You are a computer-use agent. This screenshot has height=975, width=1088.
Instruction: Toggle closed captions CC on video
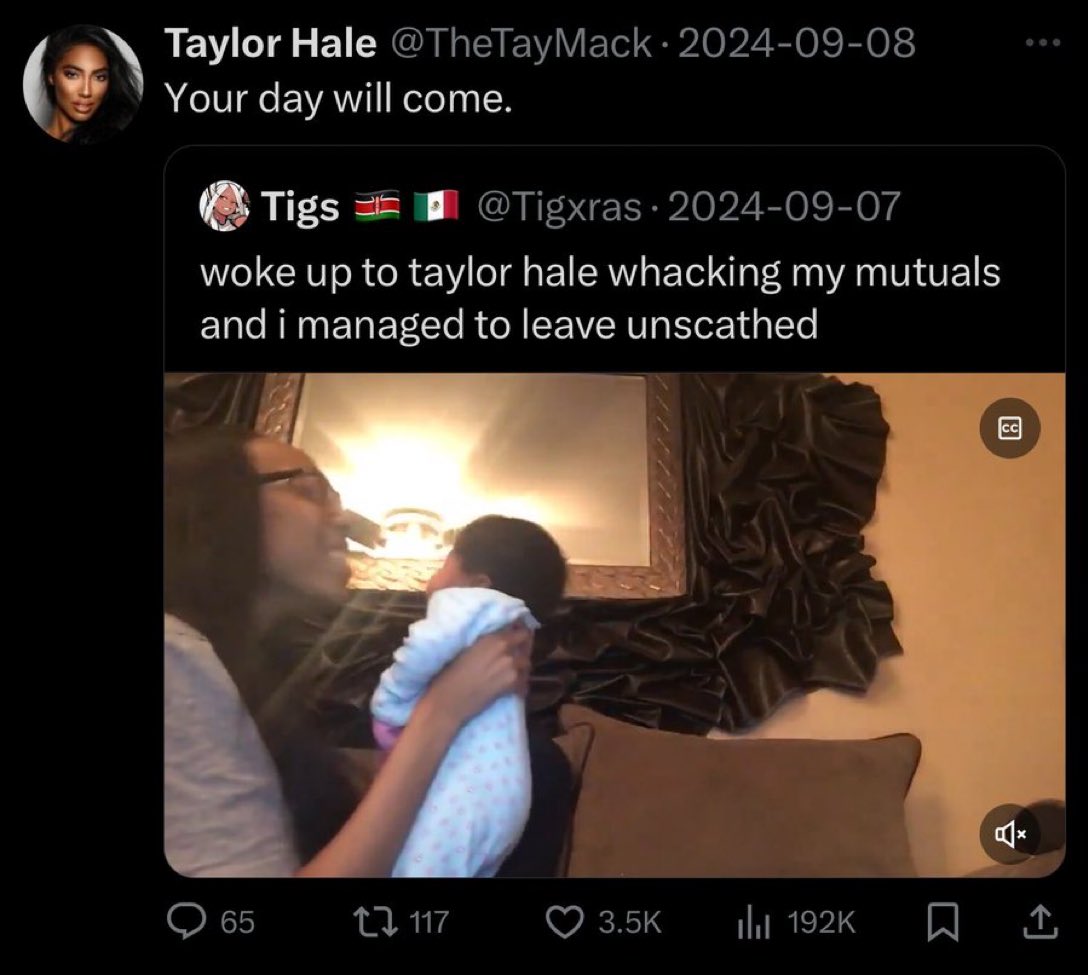point(1010,428)
